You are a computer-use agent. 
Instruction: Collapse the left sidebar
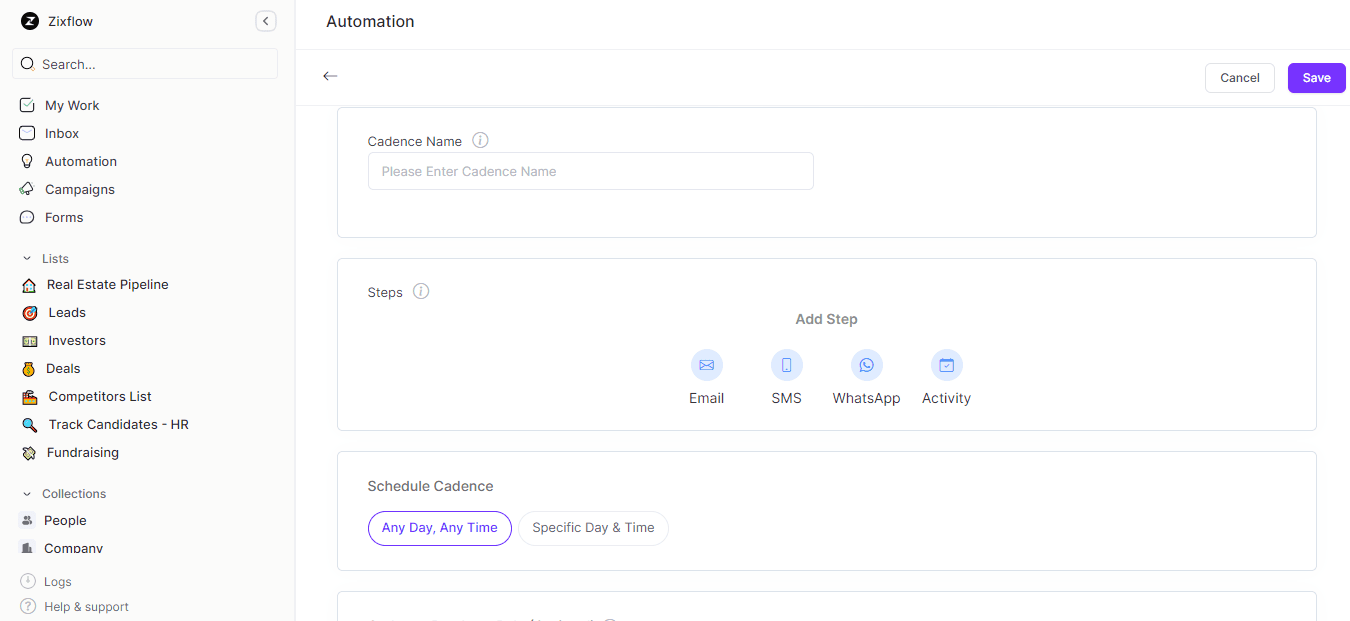pyautogui.click(x=265, y=20)
